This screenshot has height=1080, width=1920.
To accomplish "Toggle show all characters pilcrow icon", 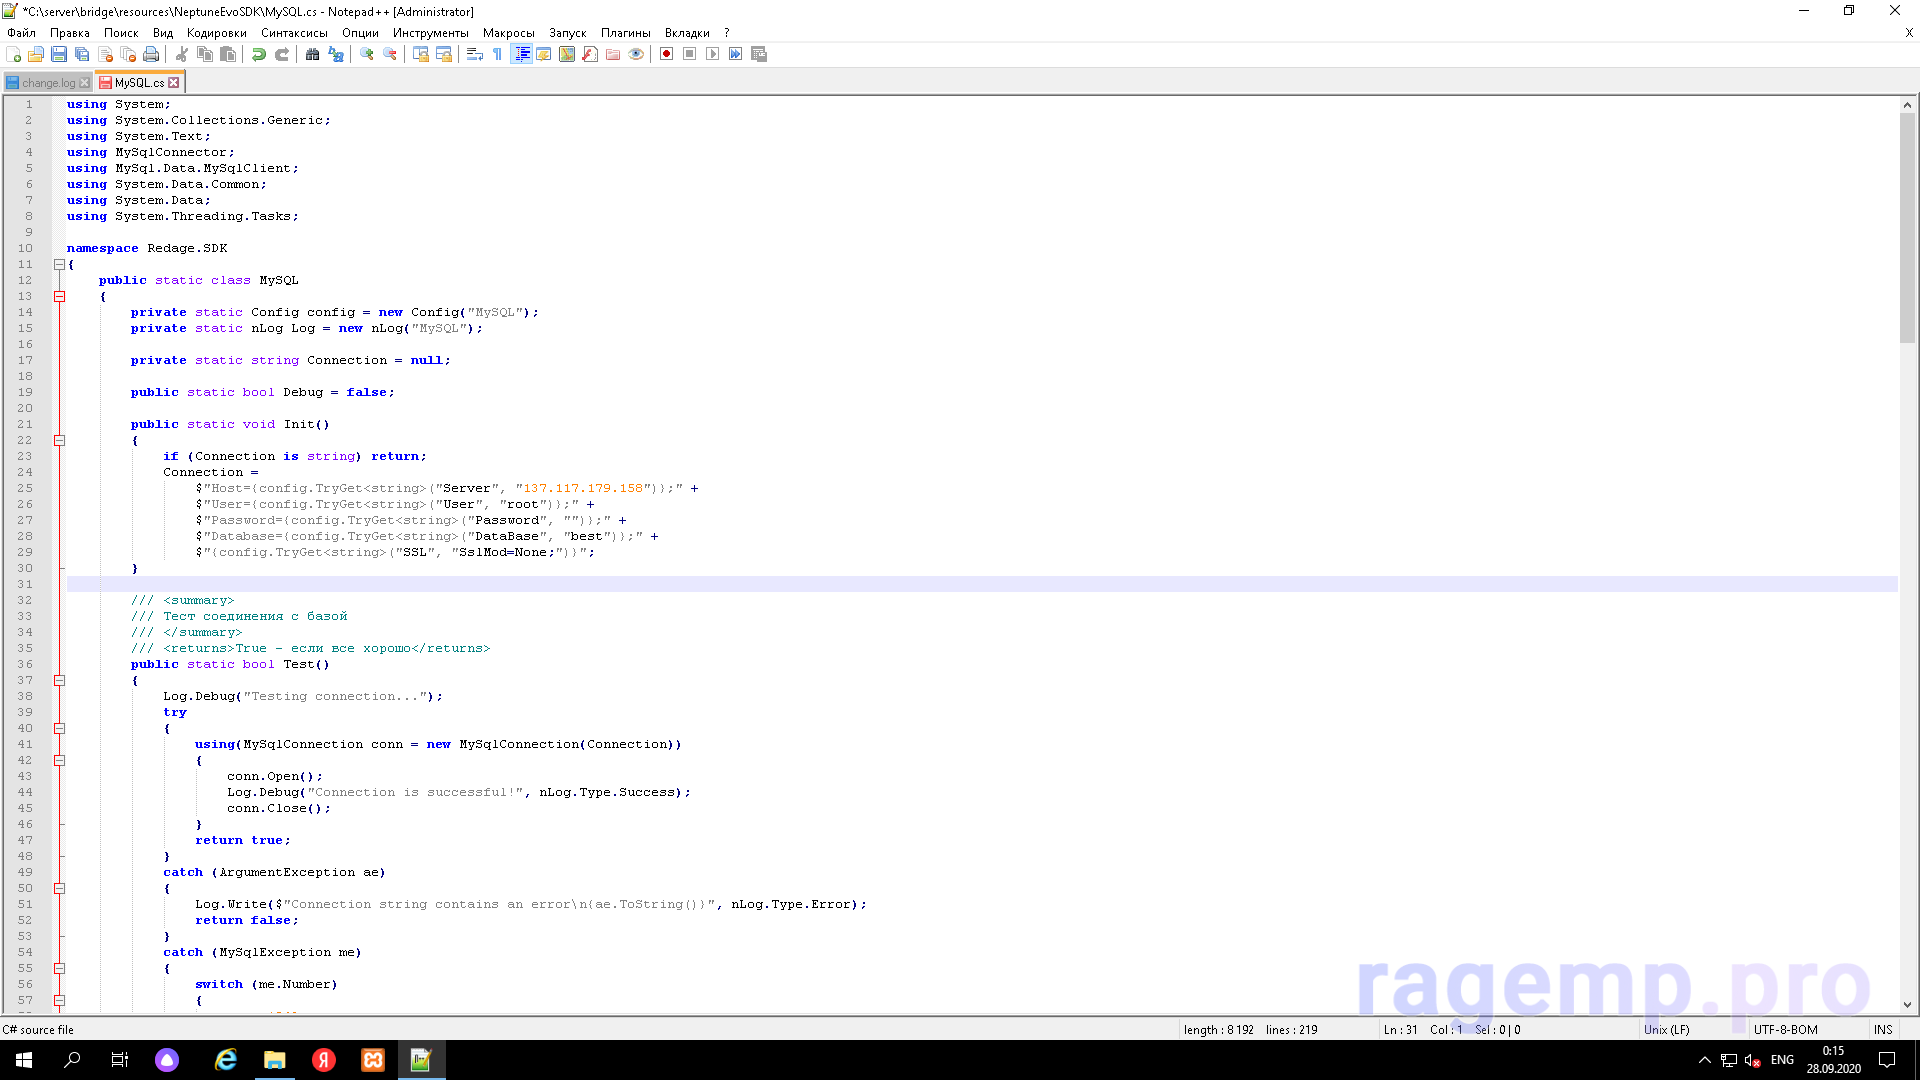I will click(497, 54).
